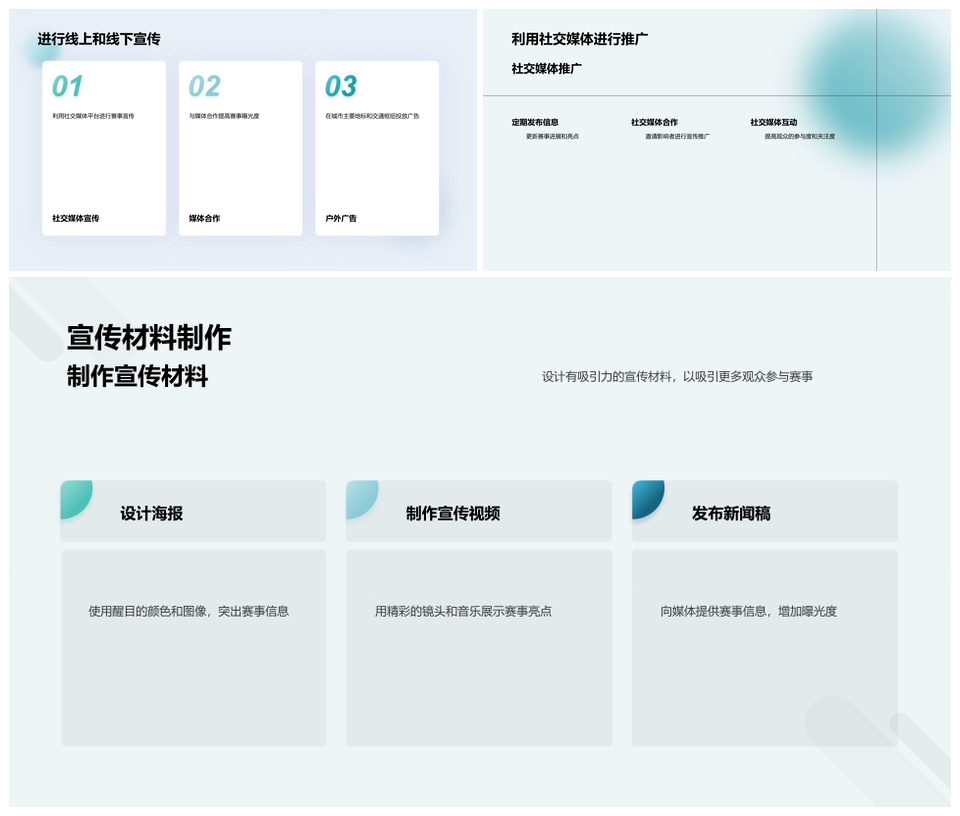Viewport: 960px width, 816px height.
Task: Select the 制作宣传视频 header label
Action: [452, 513]
